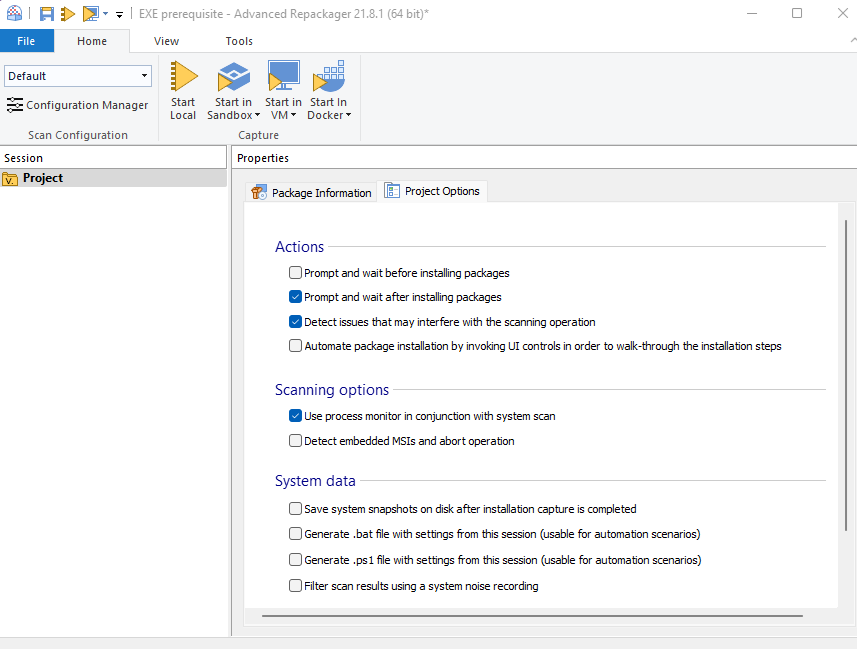Start Local capture
This screenshot has height=649, width=857.
tap(183, 91)
